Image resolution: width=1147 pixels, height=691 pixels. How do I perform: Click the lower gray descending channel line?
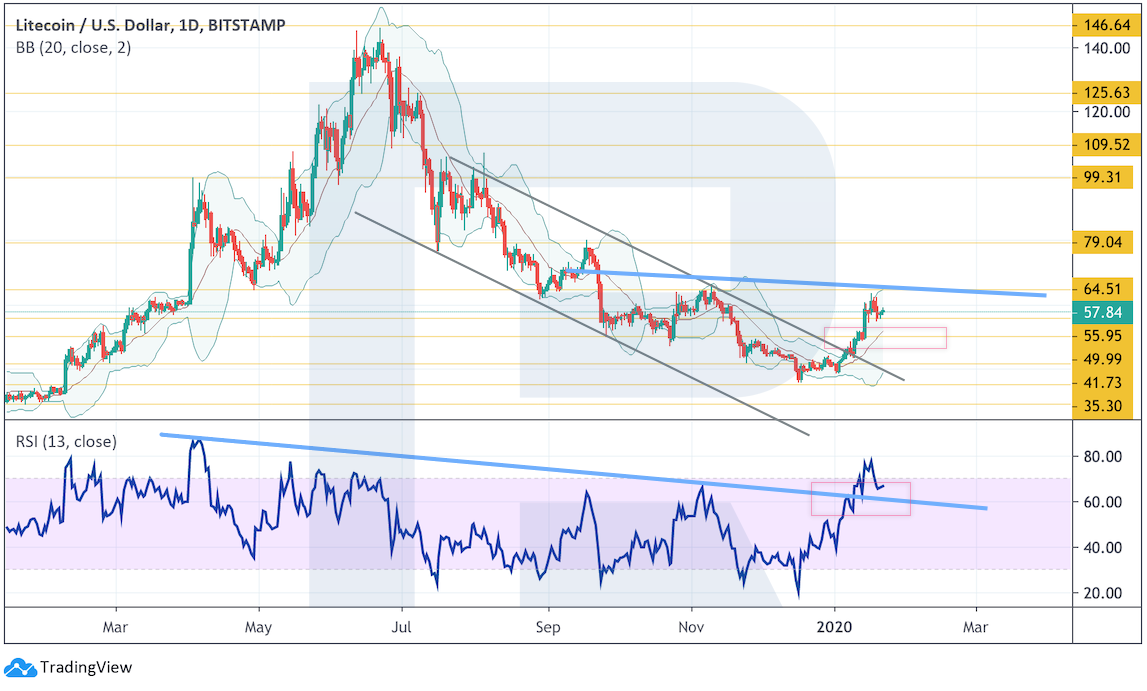point(582,324)
